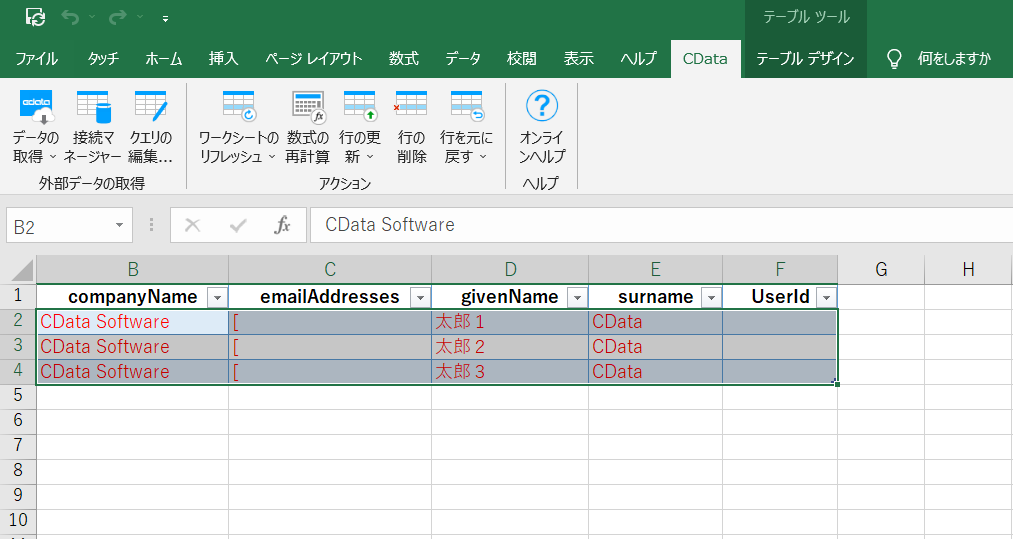Switch to the ページ レイアウト tab
The width and height of the screenshot is (1013, 539).
313,59
